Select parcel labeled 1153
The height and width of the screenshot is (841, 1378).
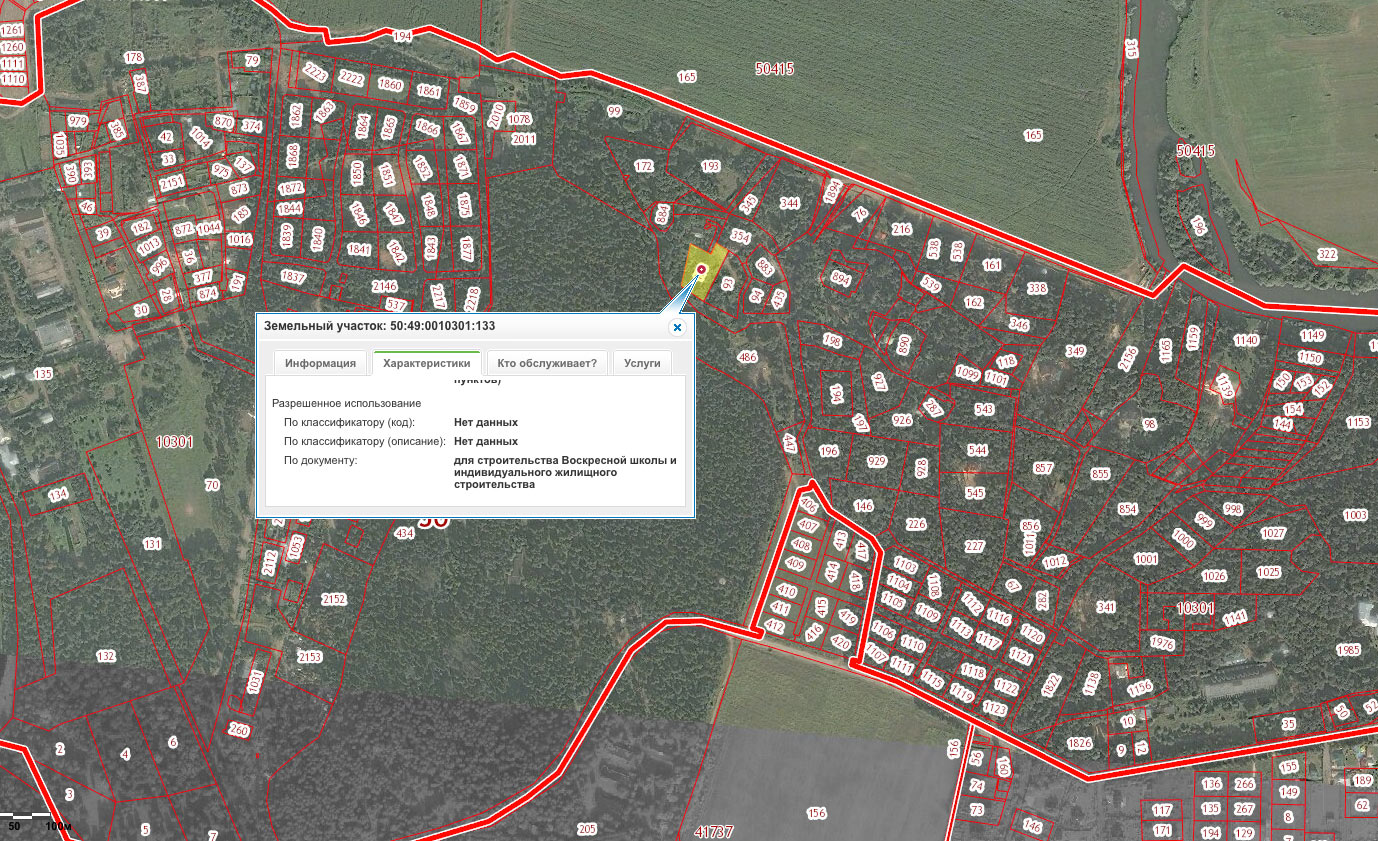[x=1358, y=423]
